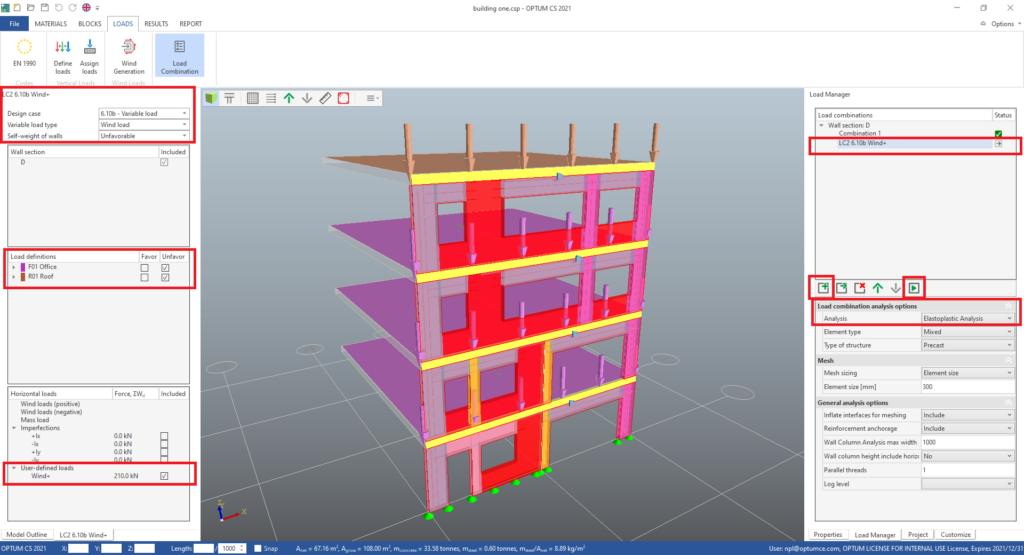
Task: Open the Project tab at bottom right
Action: point(920,534)
